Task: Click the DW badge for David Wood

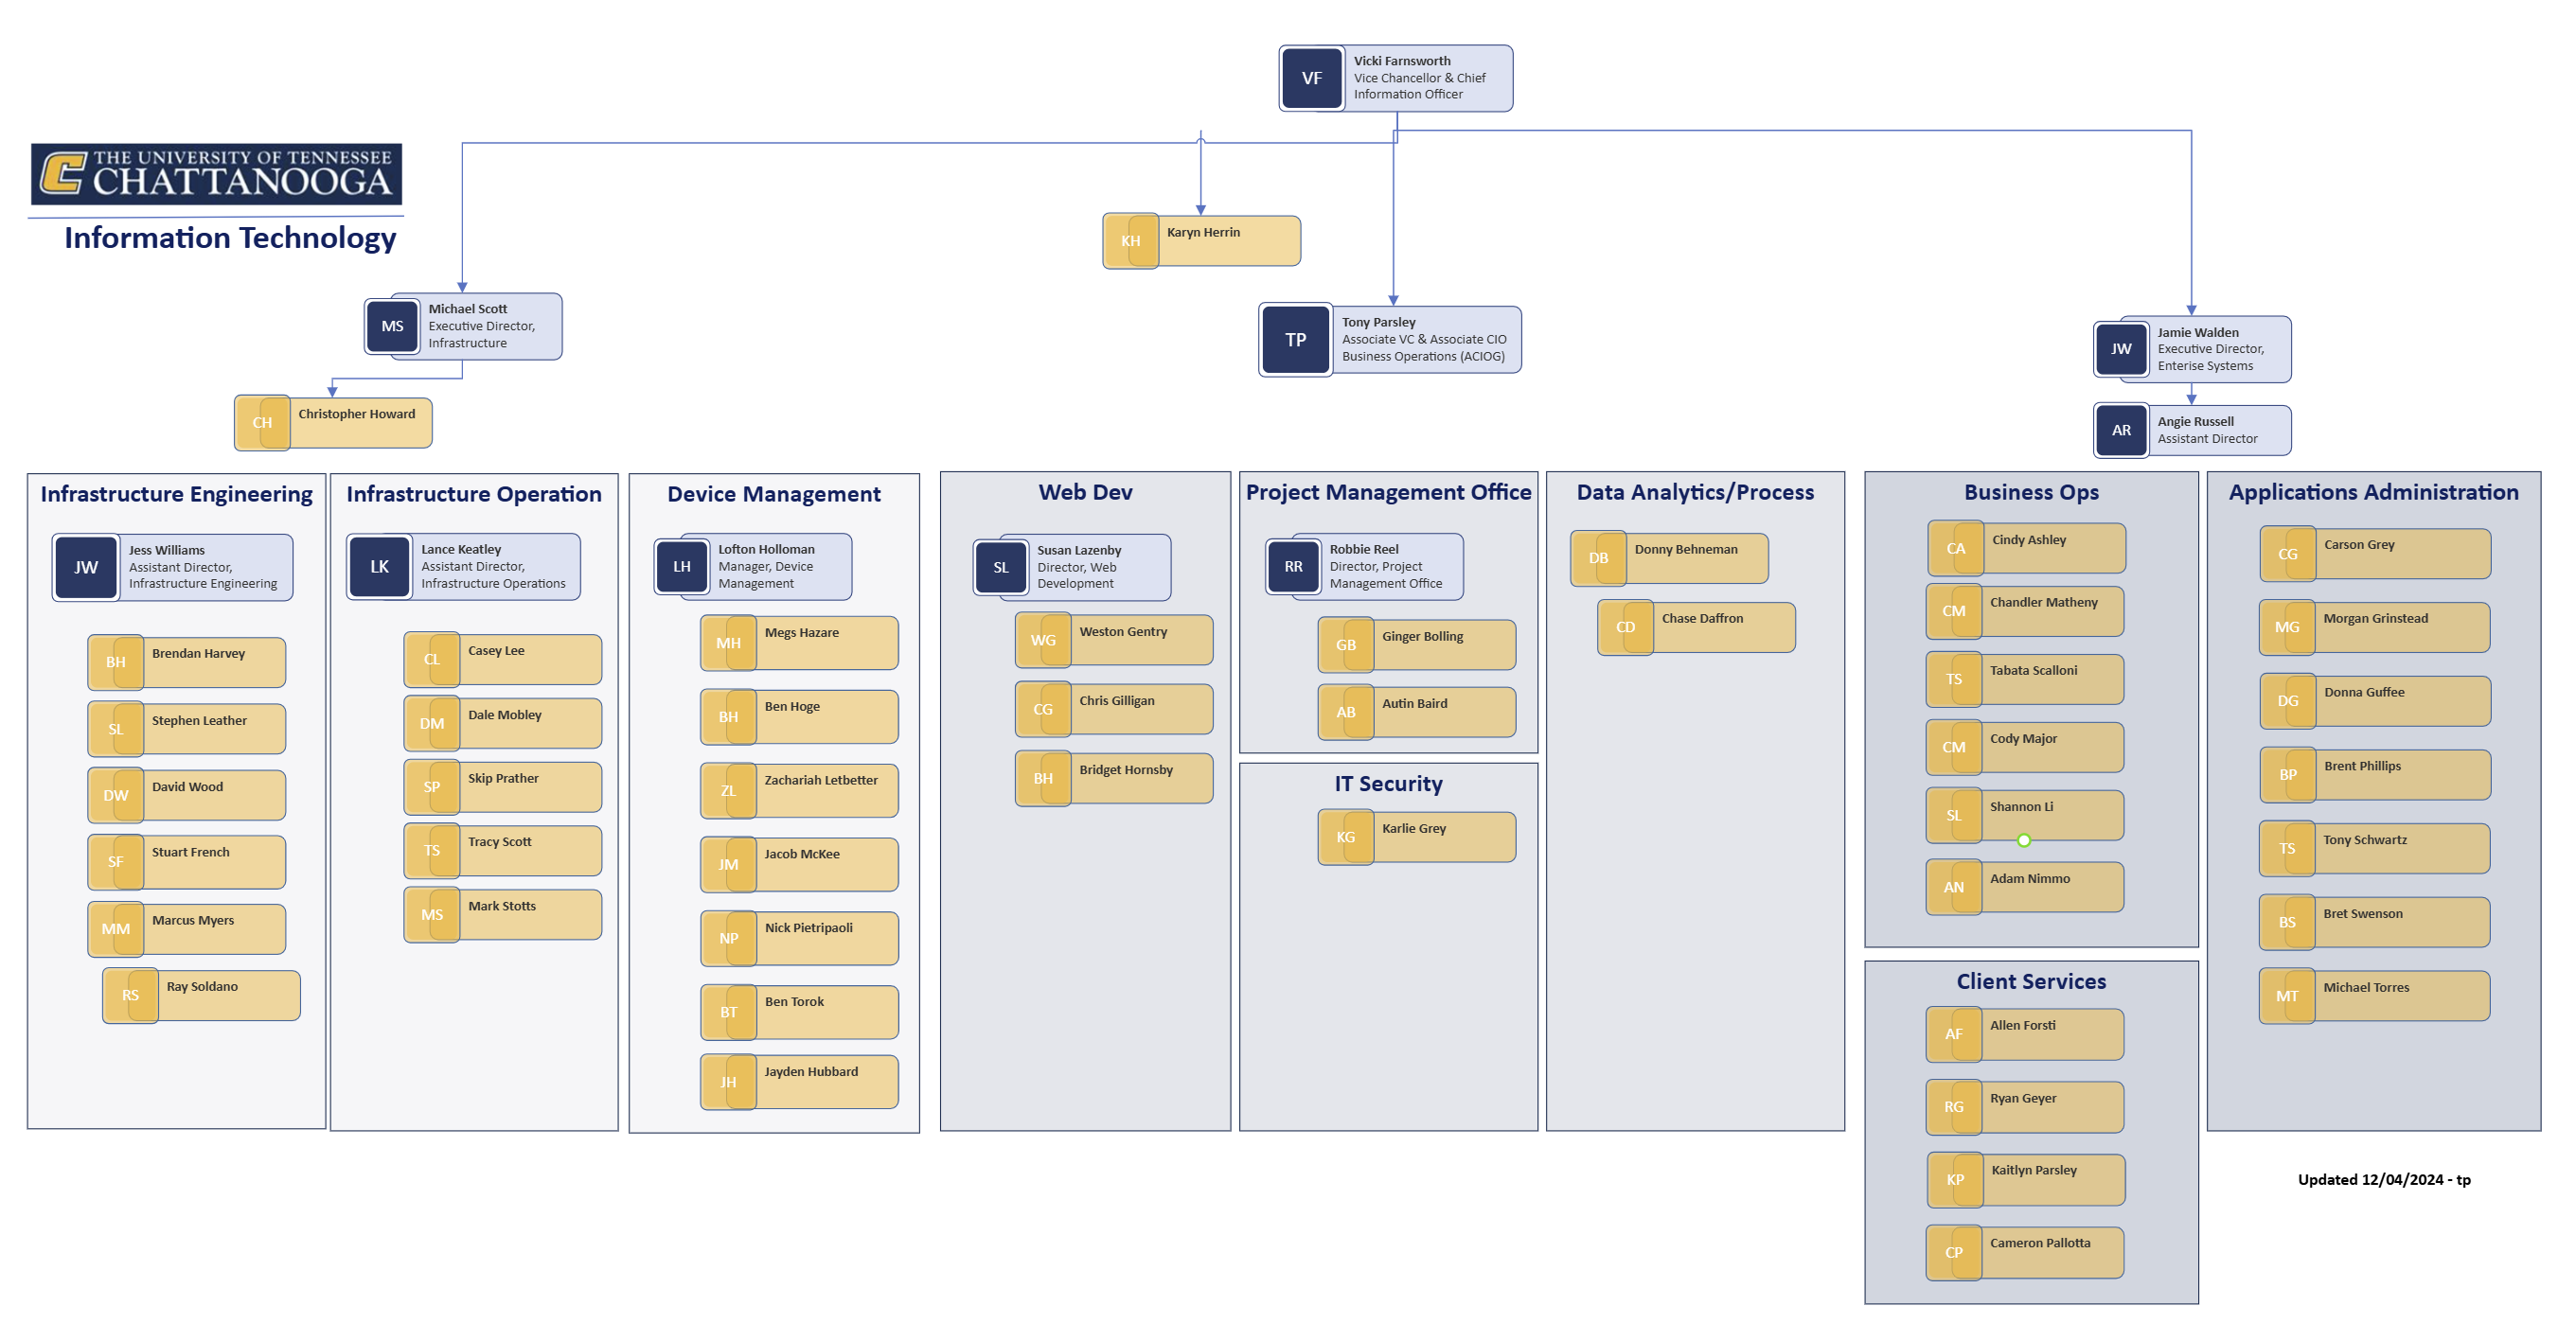Action: pos(115,795)
